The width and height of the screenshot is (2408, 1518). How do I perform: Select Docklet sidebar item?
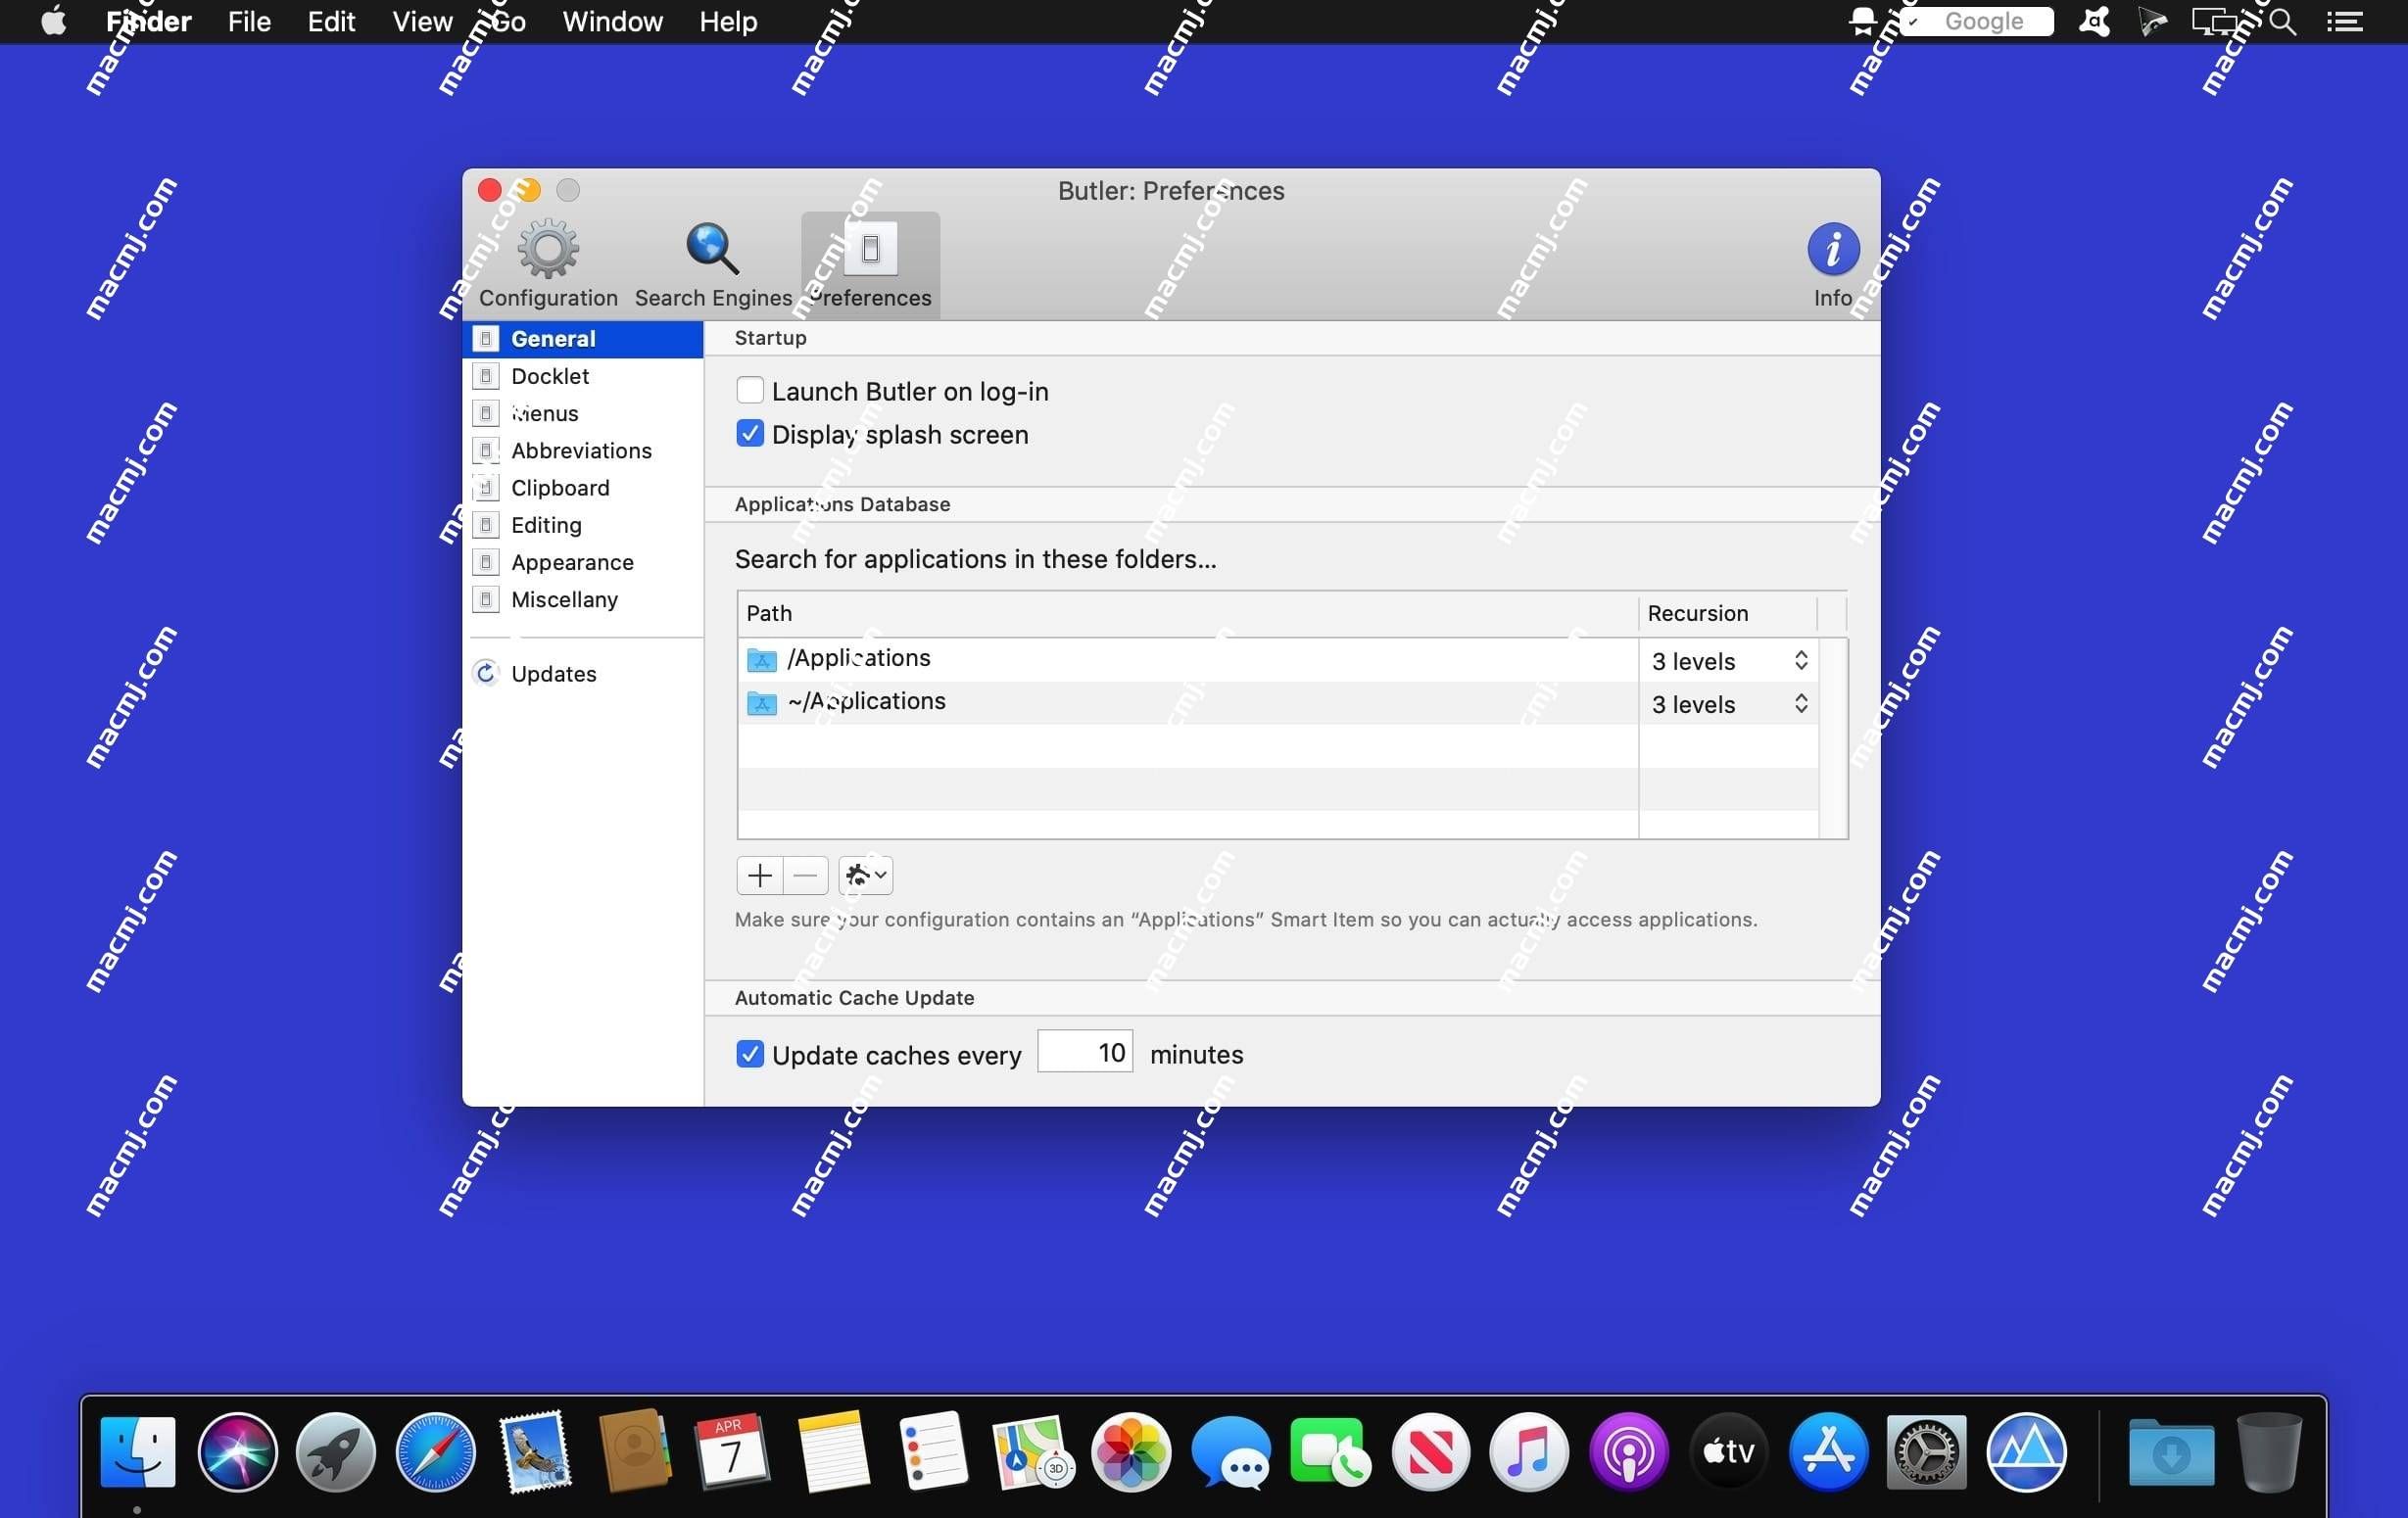pyautogui.click(x=550, y=374)
